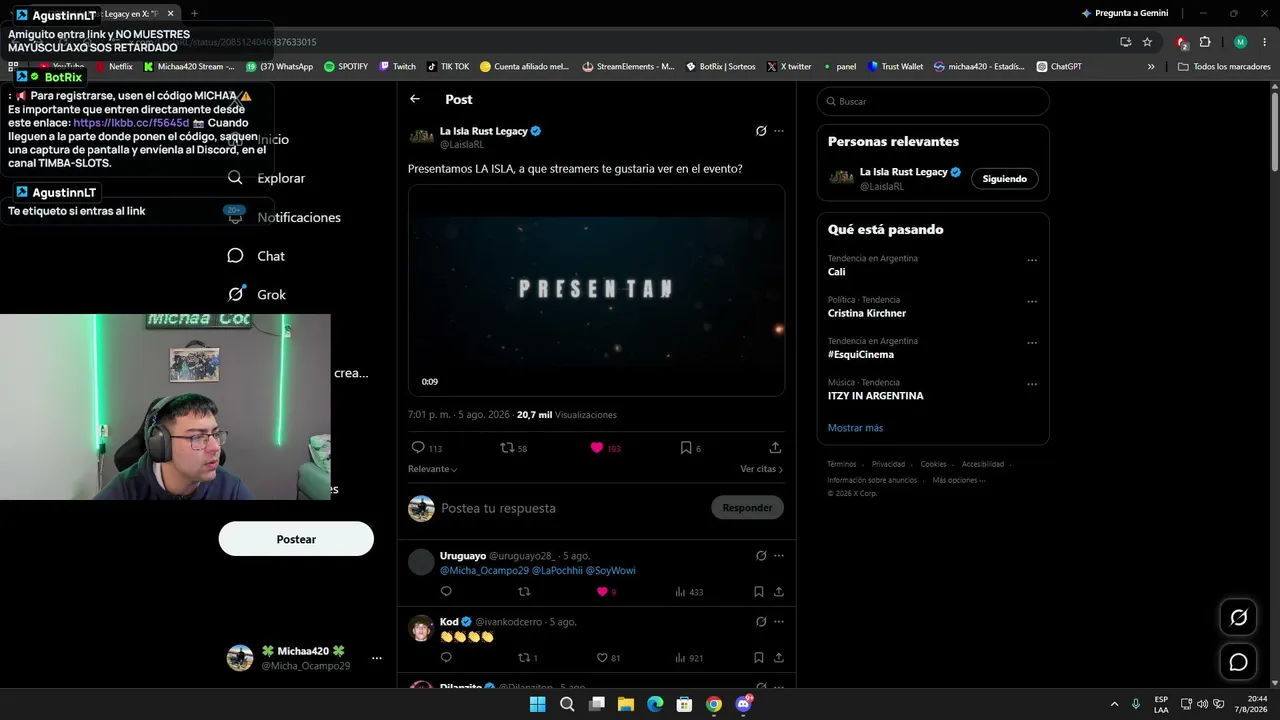Bookmark this page with the star icon
The image size is (1280, 720).
[1147, 42]
